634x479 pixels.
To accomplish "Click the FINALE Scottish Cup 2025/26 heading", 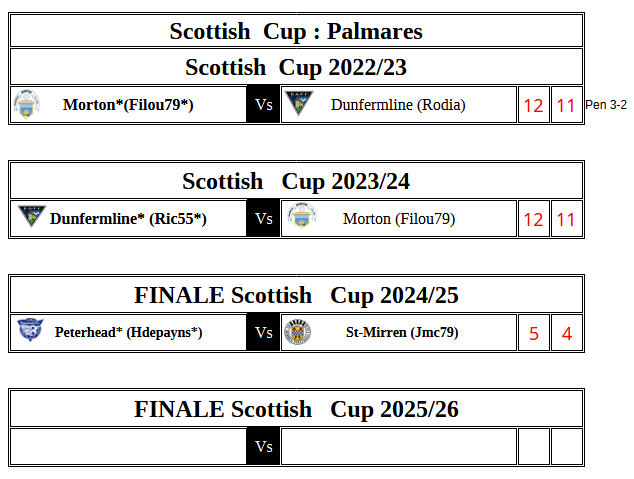I will pos(296,409).
